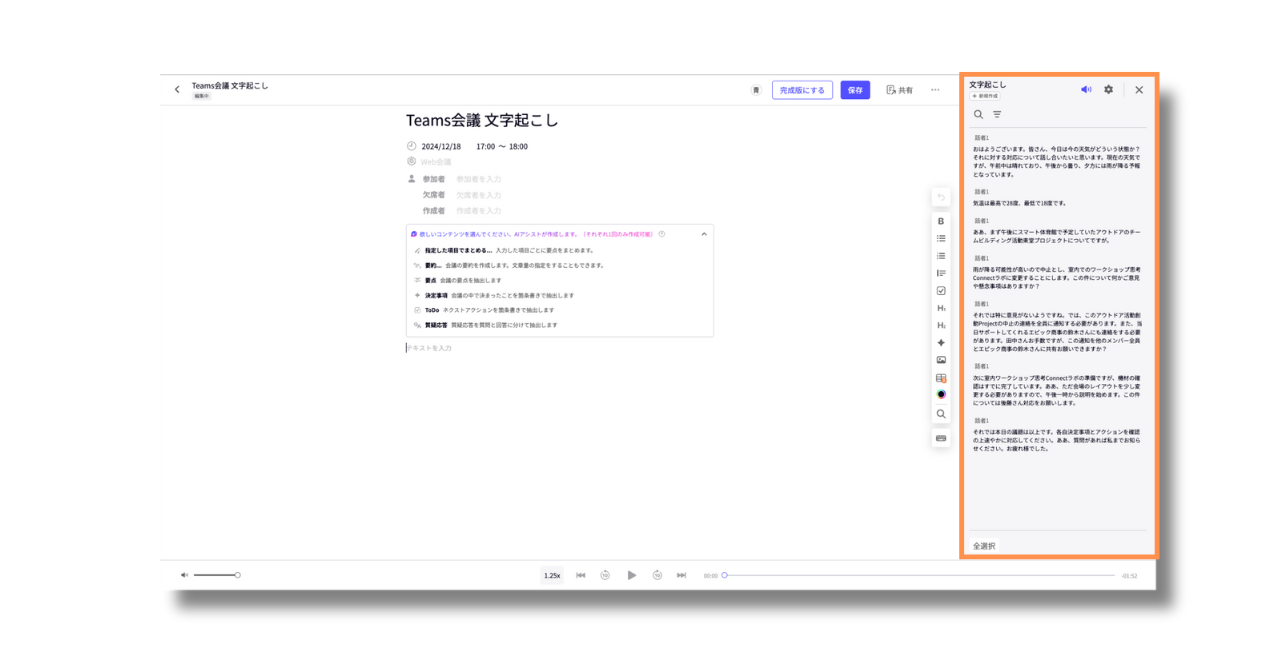Viewport: 1280px width, 670px height.
Task: Mute the playback volume icon
Action: pyautogui.click(x=184, y=575)
